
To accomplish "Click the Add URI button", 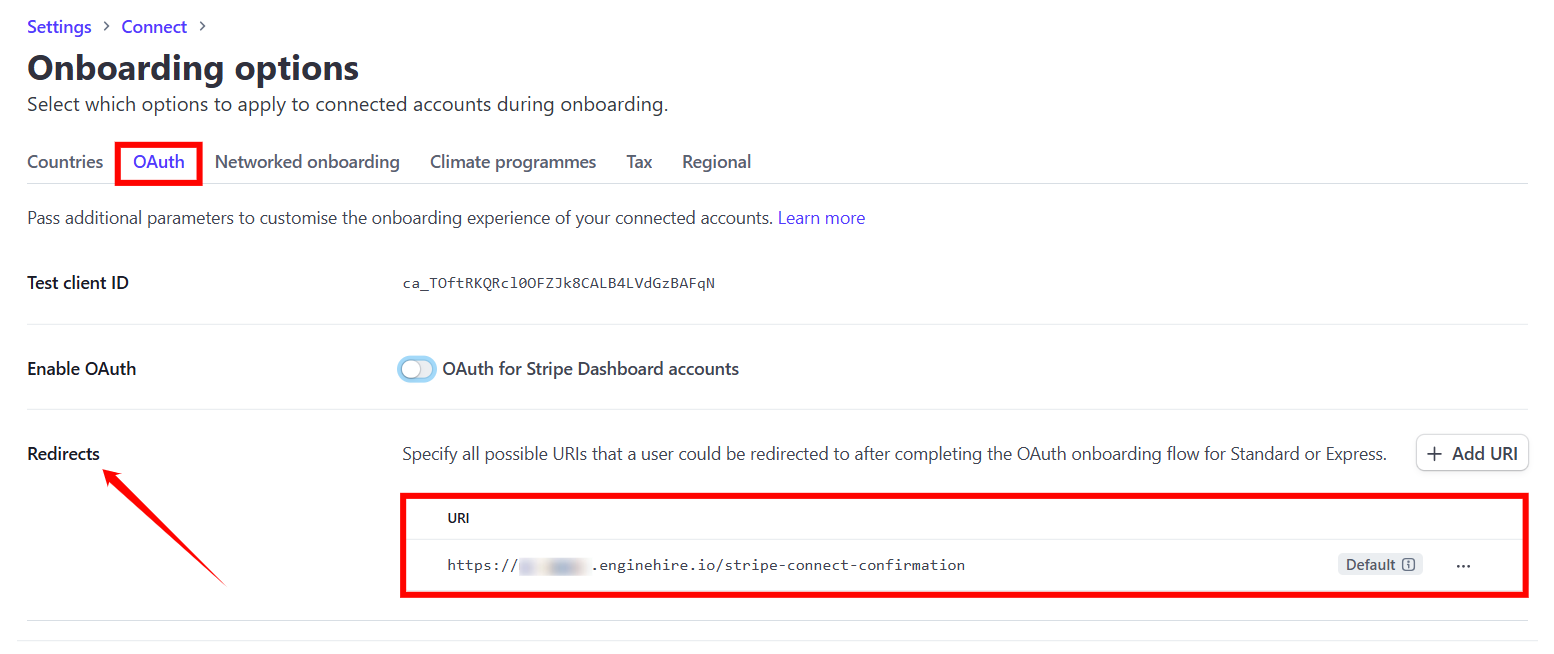I will (1472, 454).
